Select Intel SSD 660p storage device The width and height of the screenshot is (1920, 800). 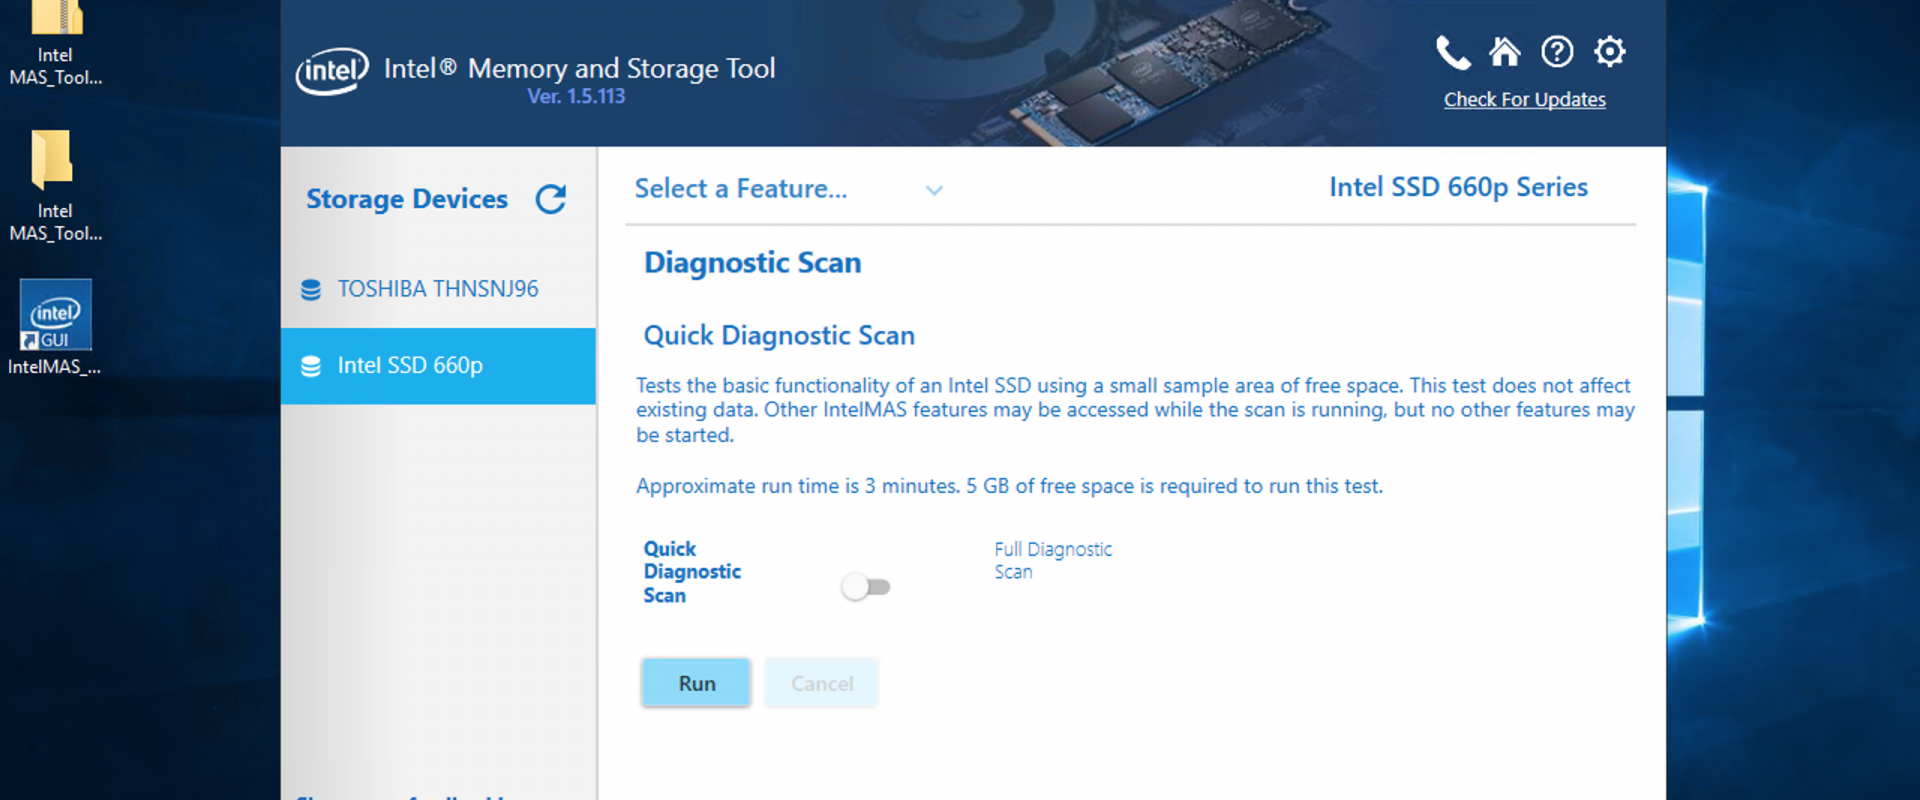click(x=438, y=366)
